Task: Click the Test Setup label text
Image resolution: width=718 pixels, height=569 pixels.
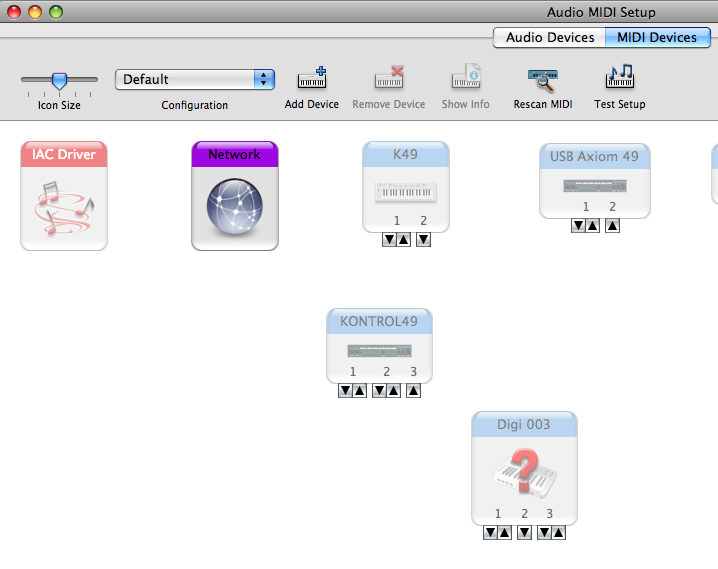Action: [x=620, y=104]
